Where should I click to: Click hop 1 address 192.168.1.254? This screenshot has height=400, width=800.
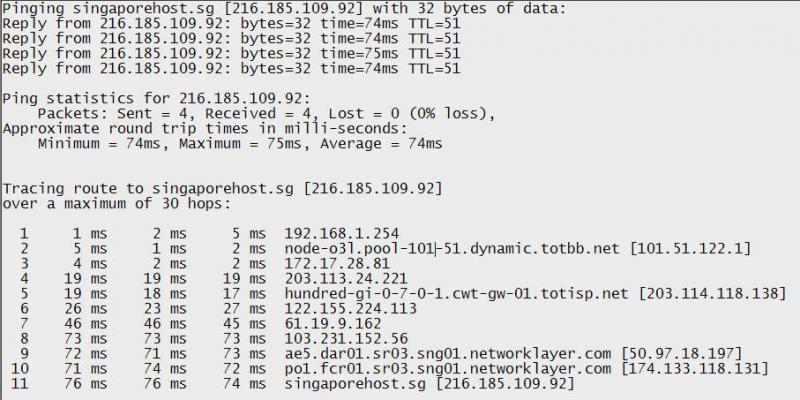coord(342,234)
